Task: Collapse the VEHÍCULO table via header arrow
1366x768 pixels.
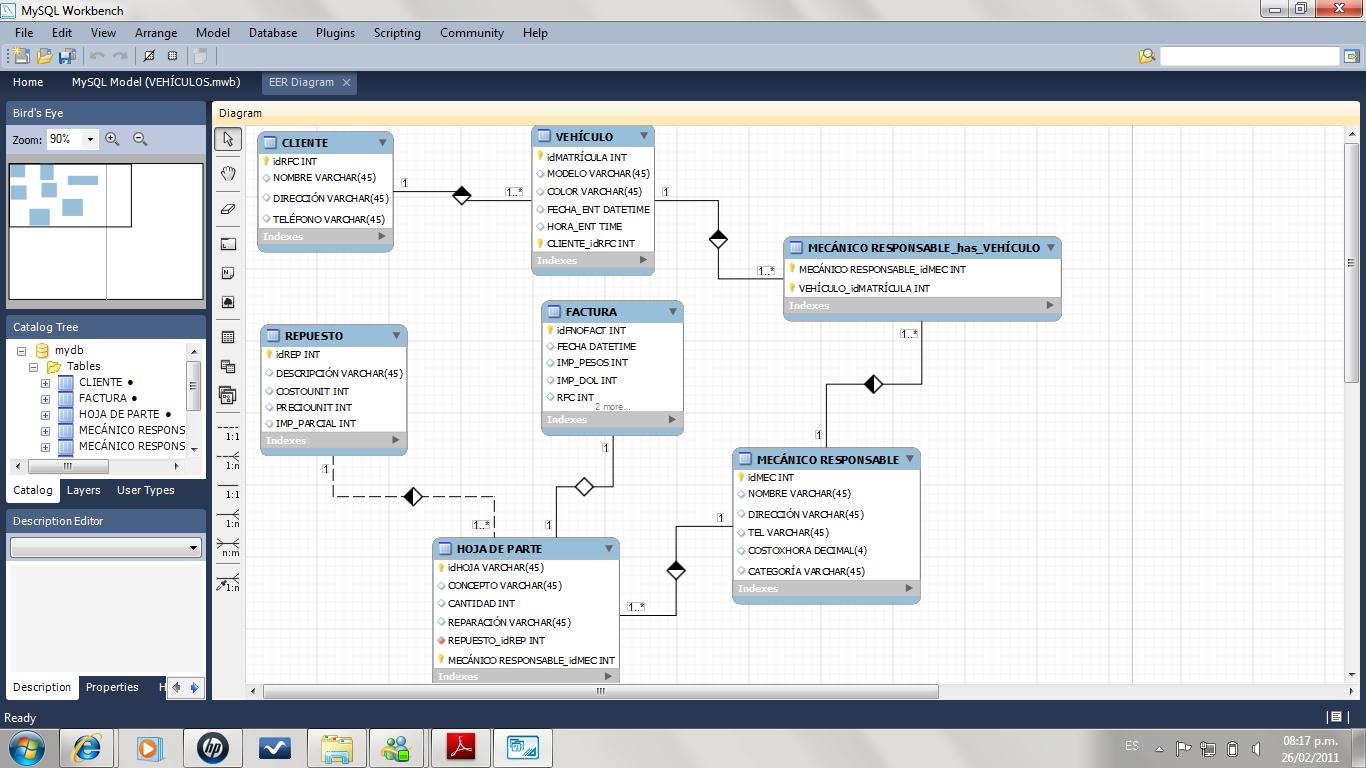Action: (644, 136)
